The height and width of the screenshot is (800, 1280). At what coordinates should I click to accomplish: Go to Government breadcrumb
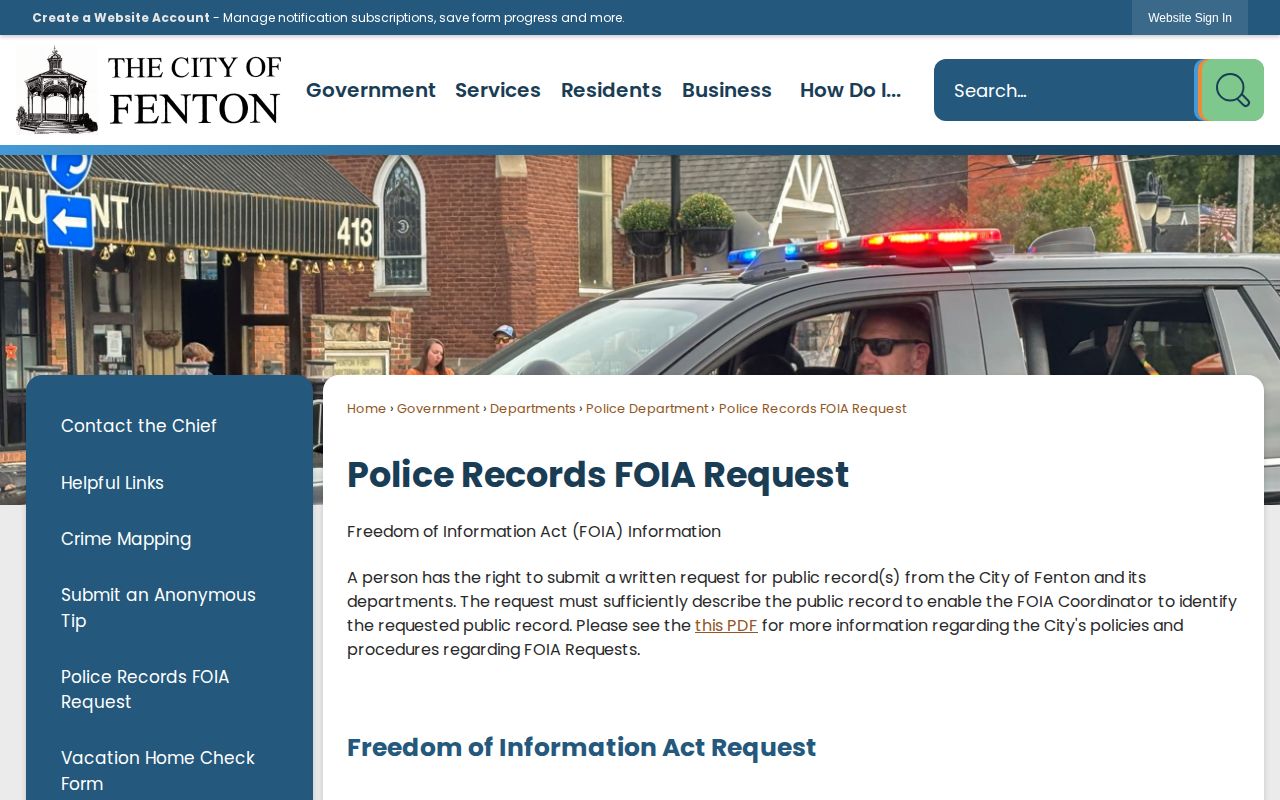[438, 409]
